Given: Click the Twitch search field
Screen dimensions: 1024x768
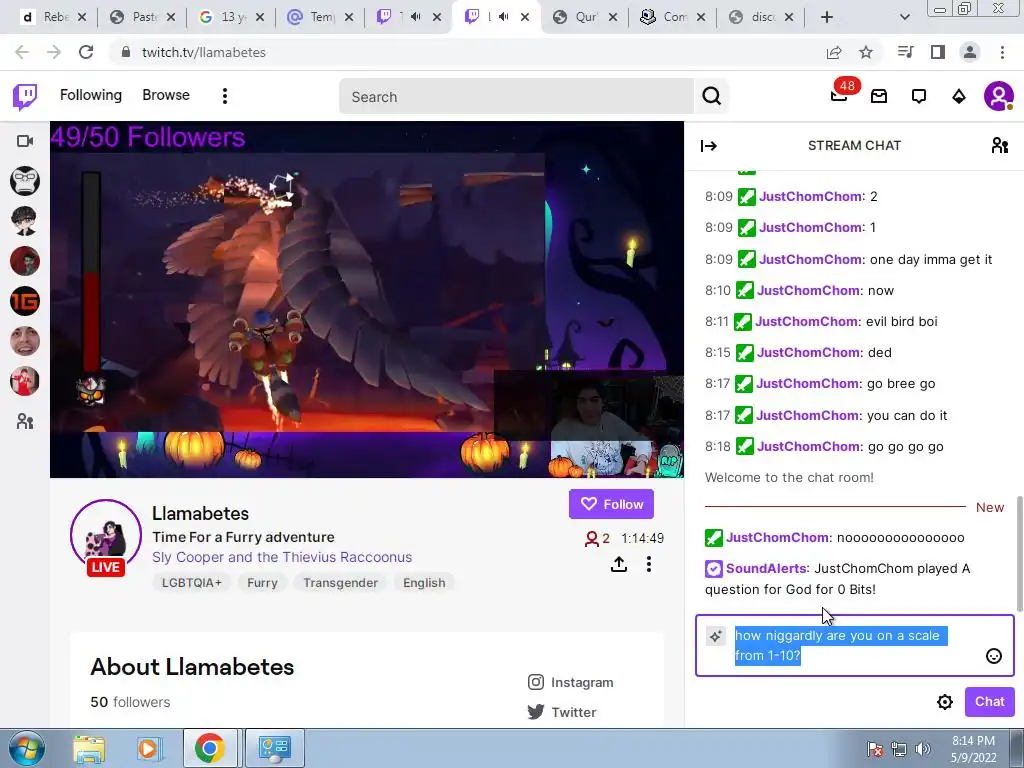Looking at the screenshot, I should [x=516, y=97].
